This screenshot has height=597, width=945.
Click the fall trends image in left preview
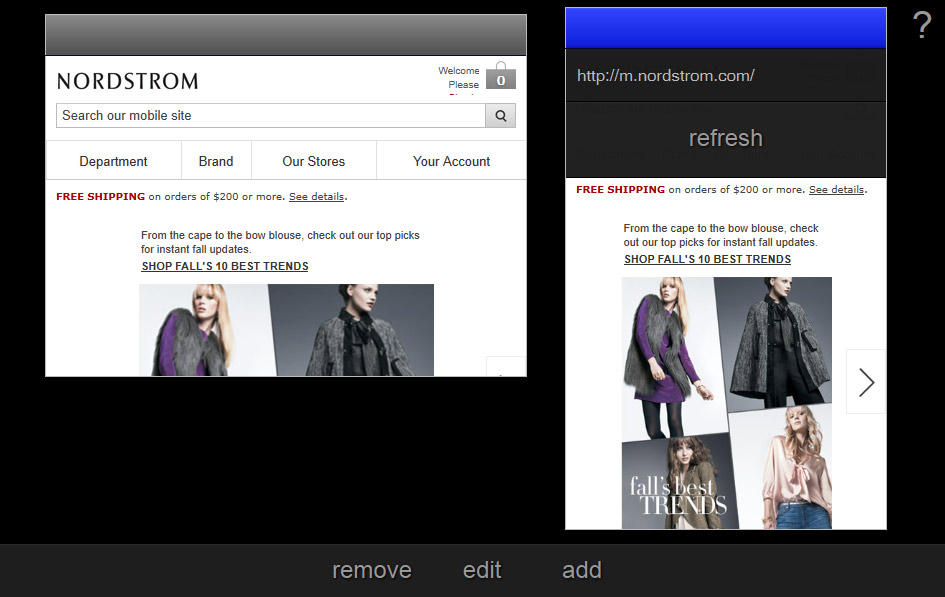click(x=286, y=330)
